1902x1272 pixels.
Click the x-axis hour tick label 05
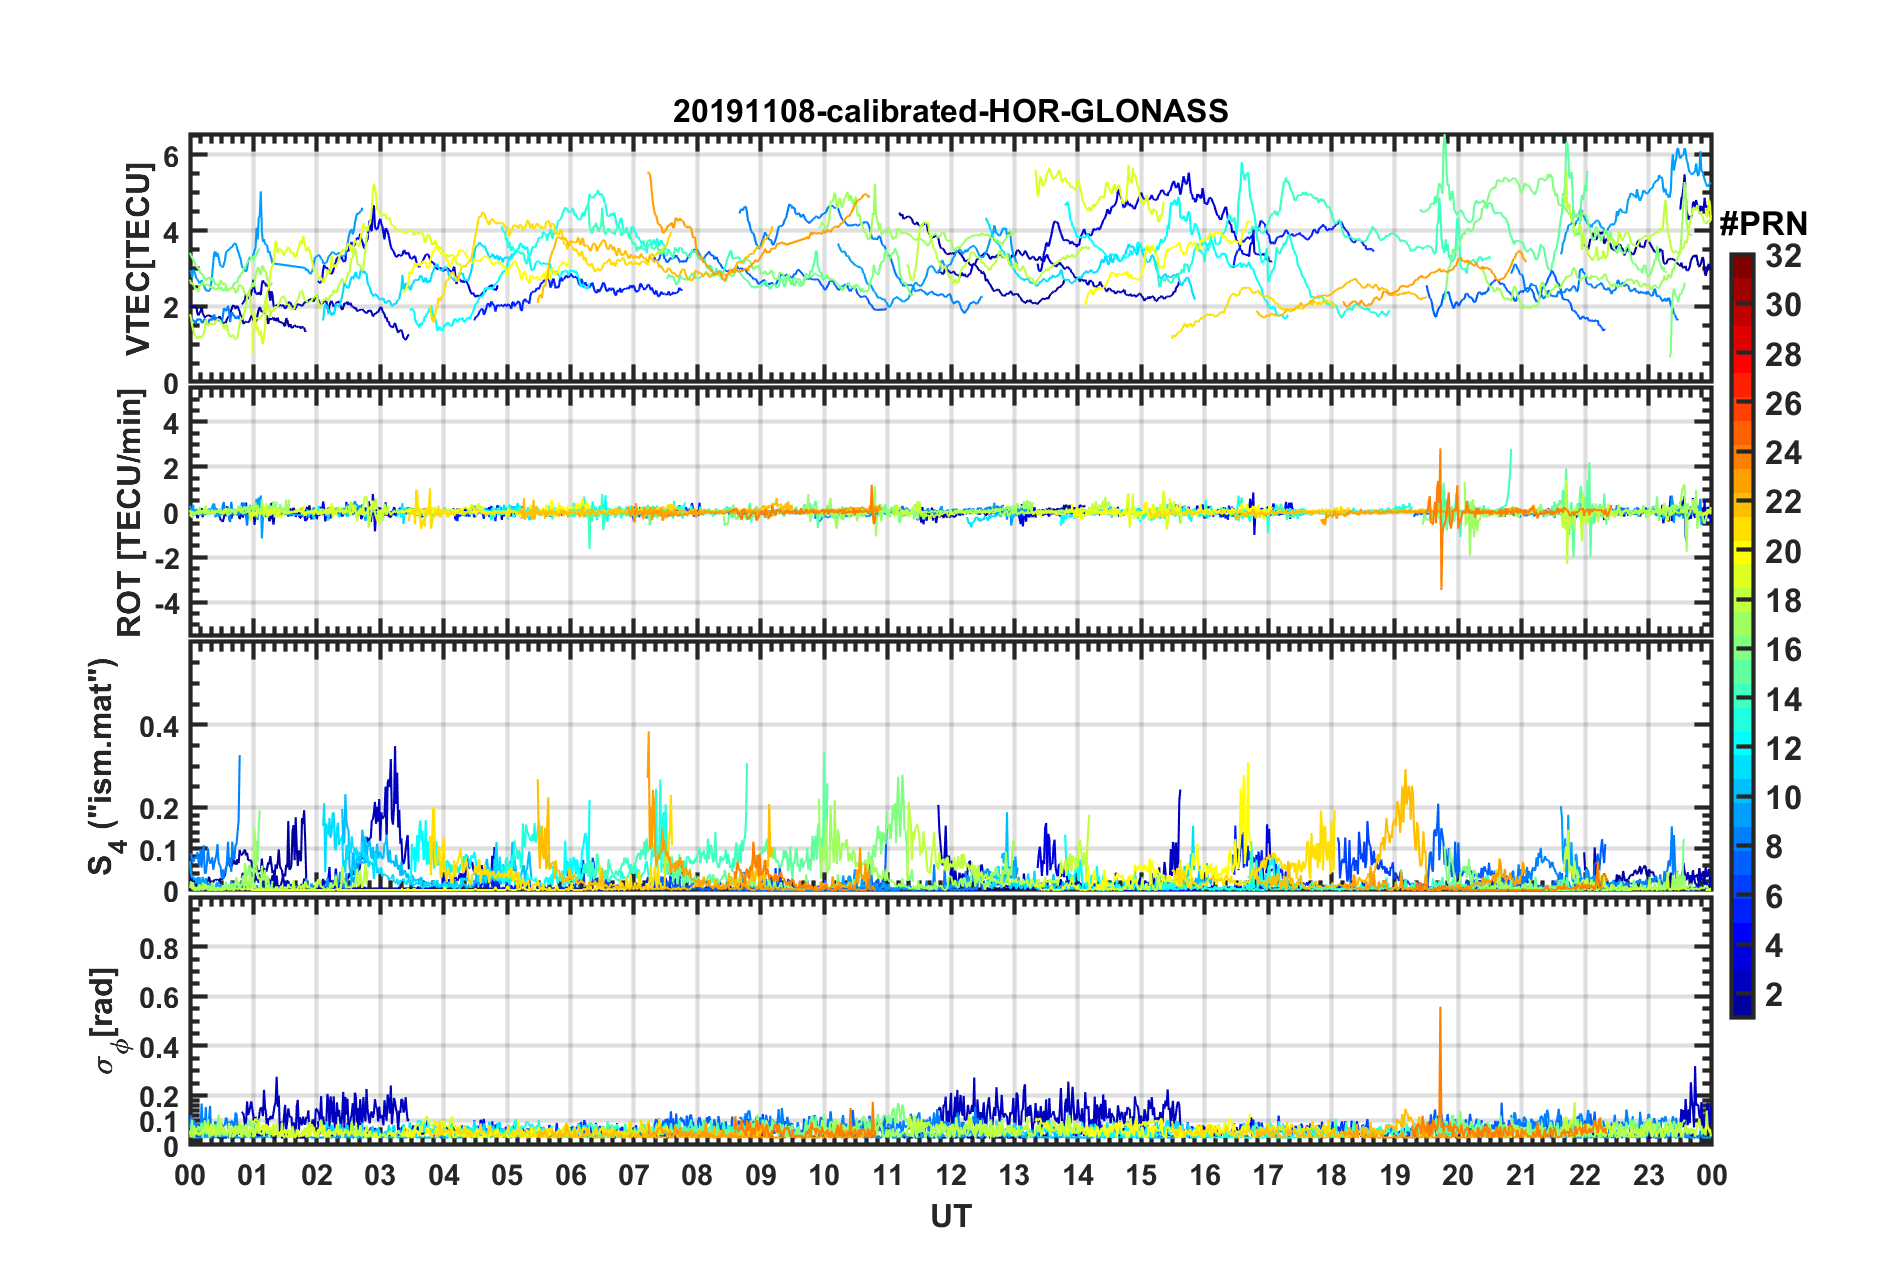coord(507,1175)
